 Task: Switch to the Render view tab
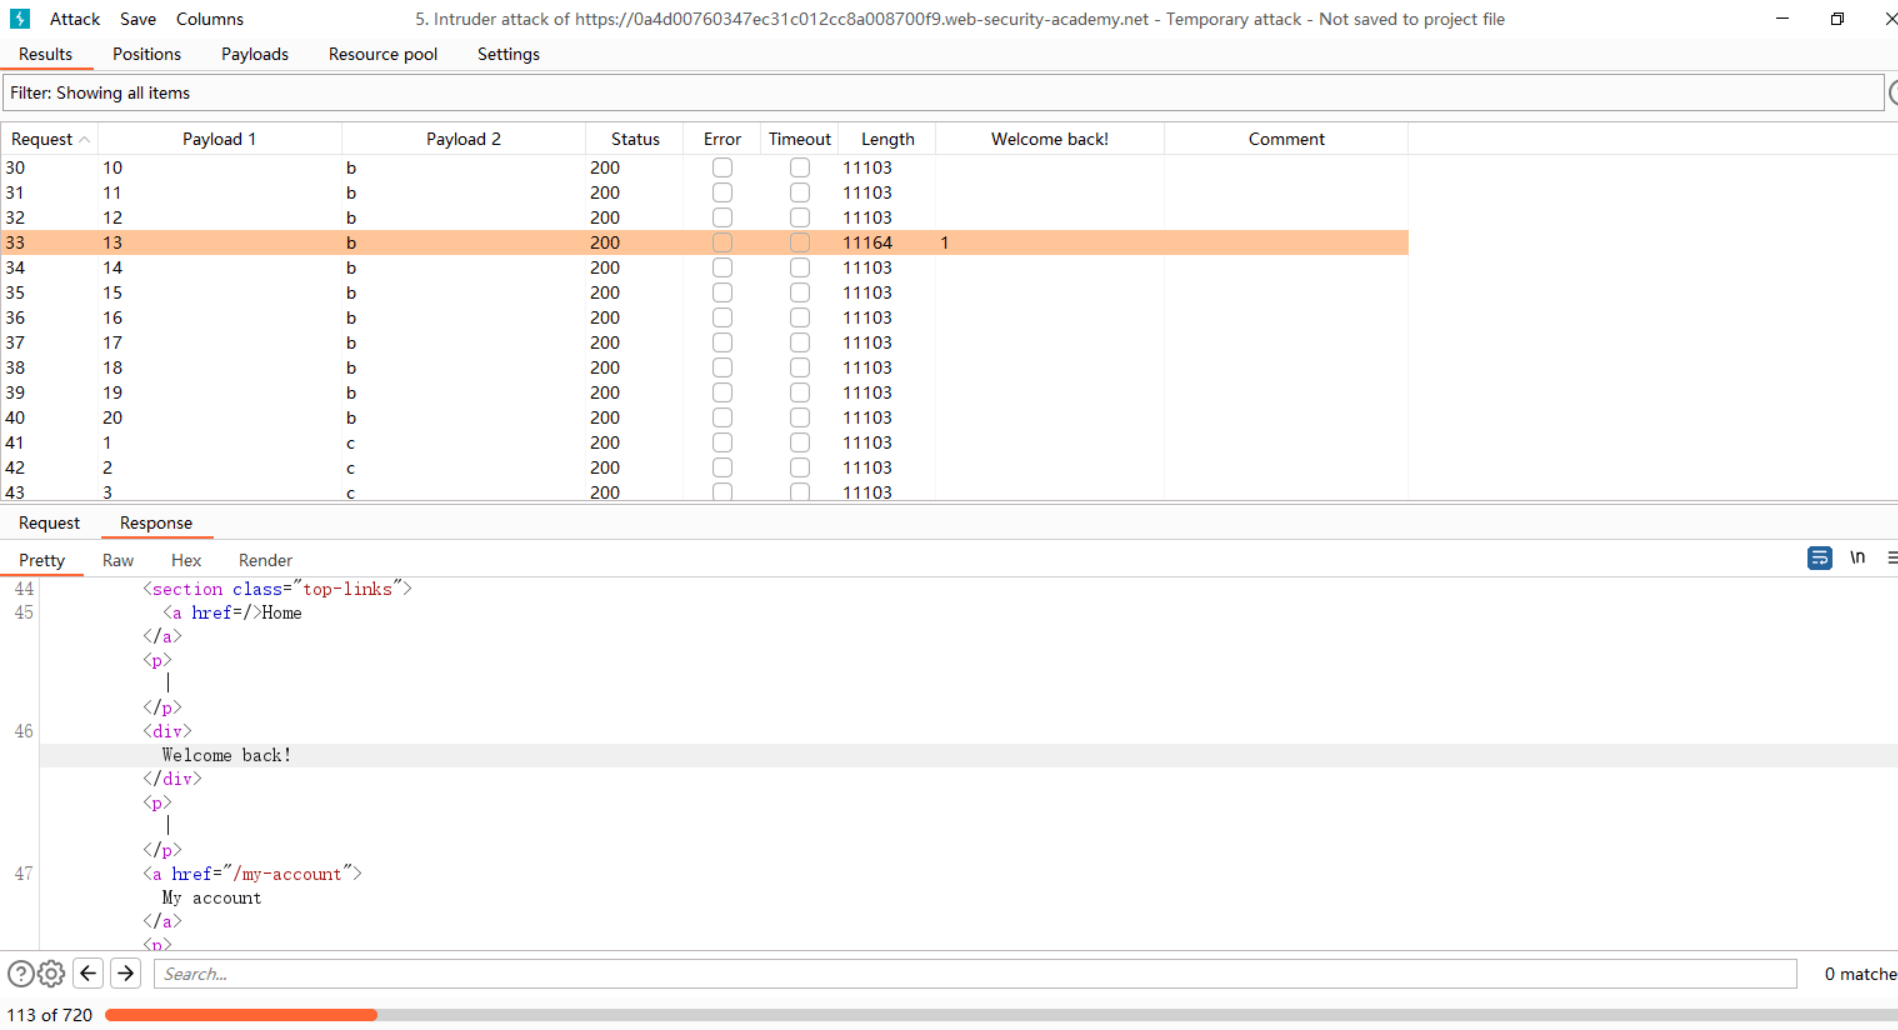(x=265, y=560)
